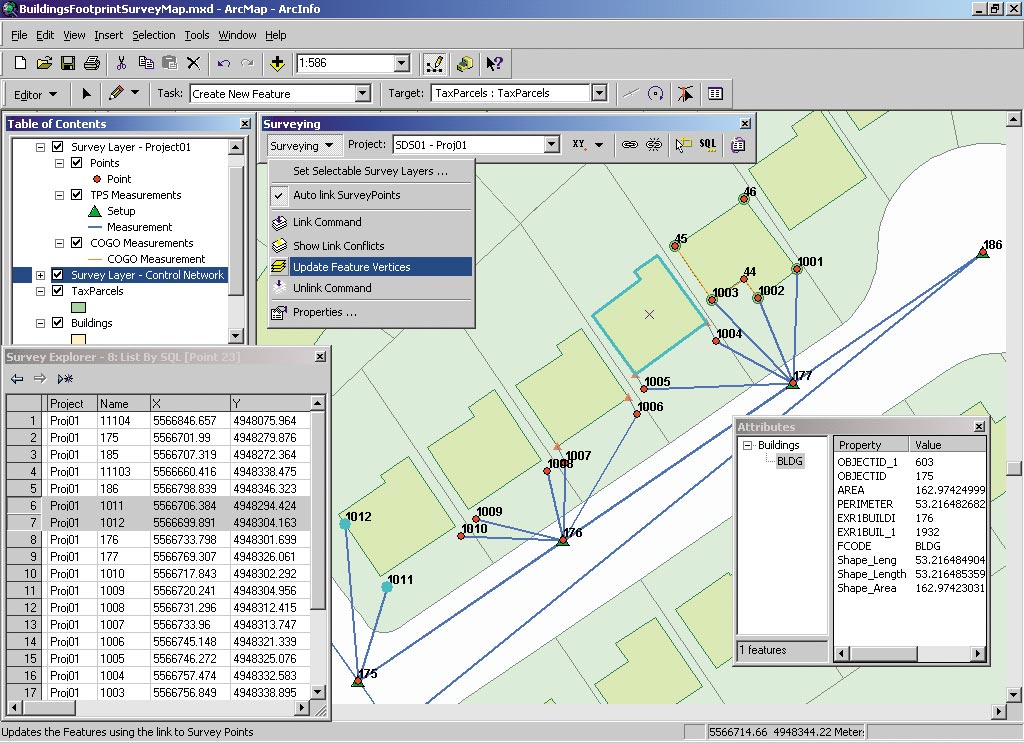This screenshot has width=1024, height=743.
Task: Click the Link chain icon in Surveying toolbar
Action: (x=630, y=145)
